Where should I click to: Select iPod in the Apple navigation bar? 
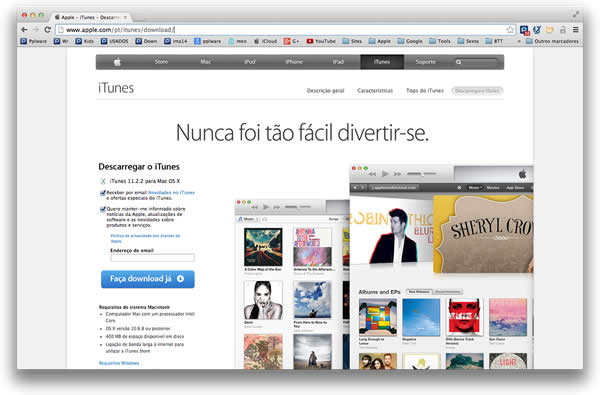(249, 62)
